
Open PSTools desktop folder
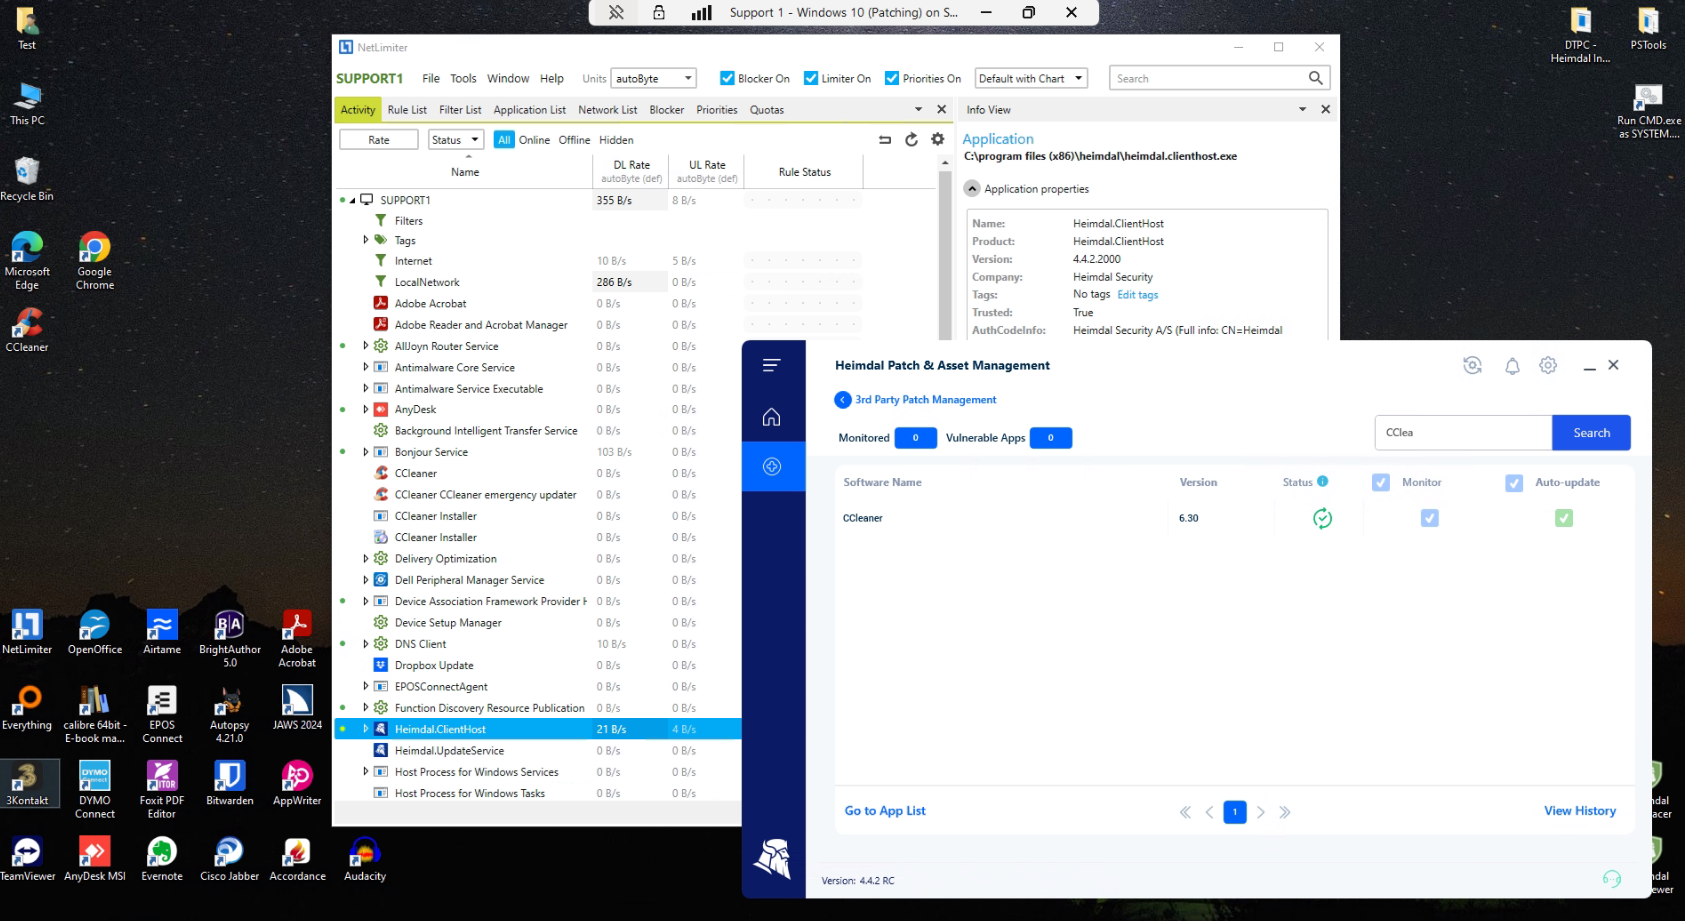click(x=1648, y=28)
